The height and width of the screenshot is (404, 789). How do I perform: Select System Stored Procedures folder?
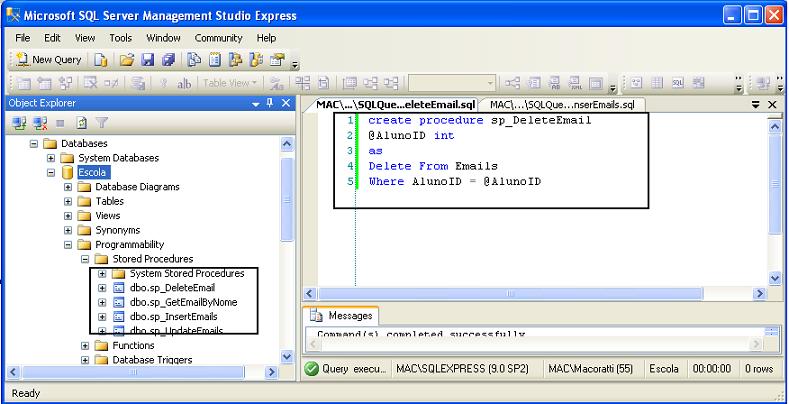click(187, 273)
